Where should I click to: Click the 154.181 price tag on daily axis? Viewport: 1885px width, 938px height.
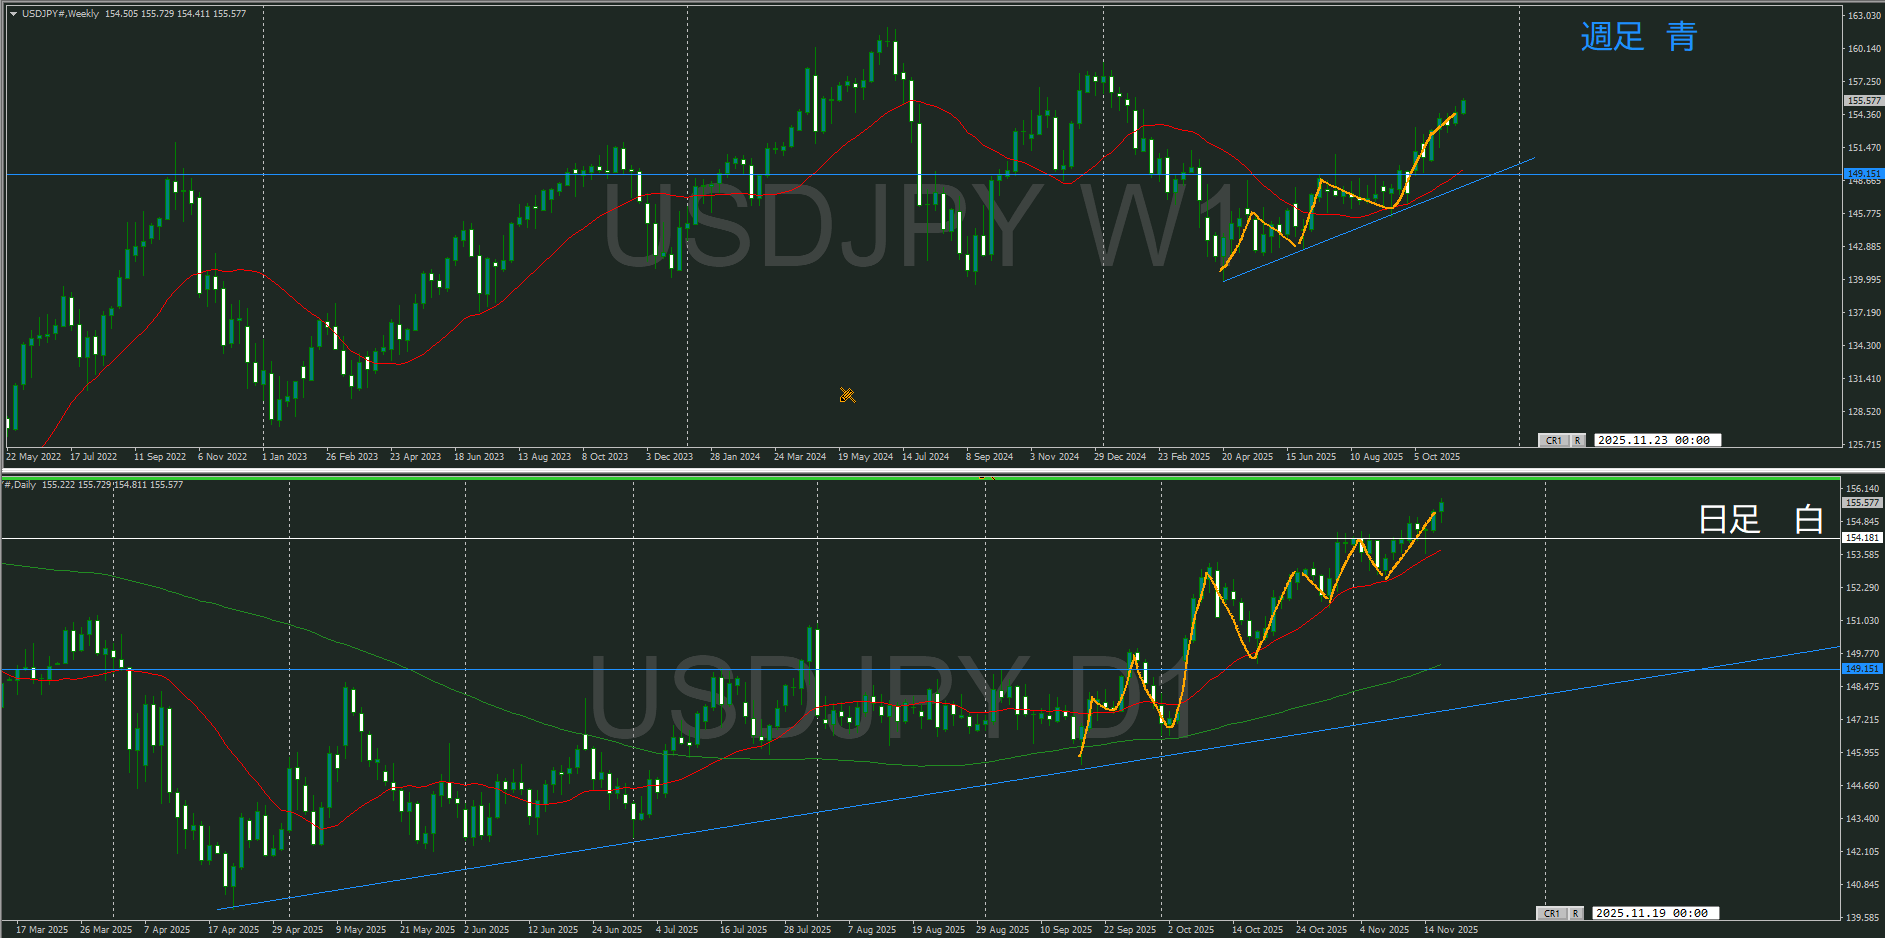point(1862,538)
